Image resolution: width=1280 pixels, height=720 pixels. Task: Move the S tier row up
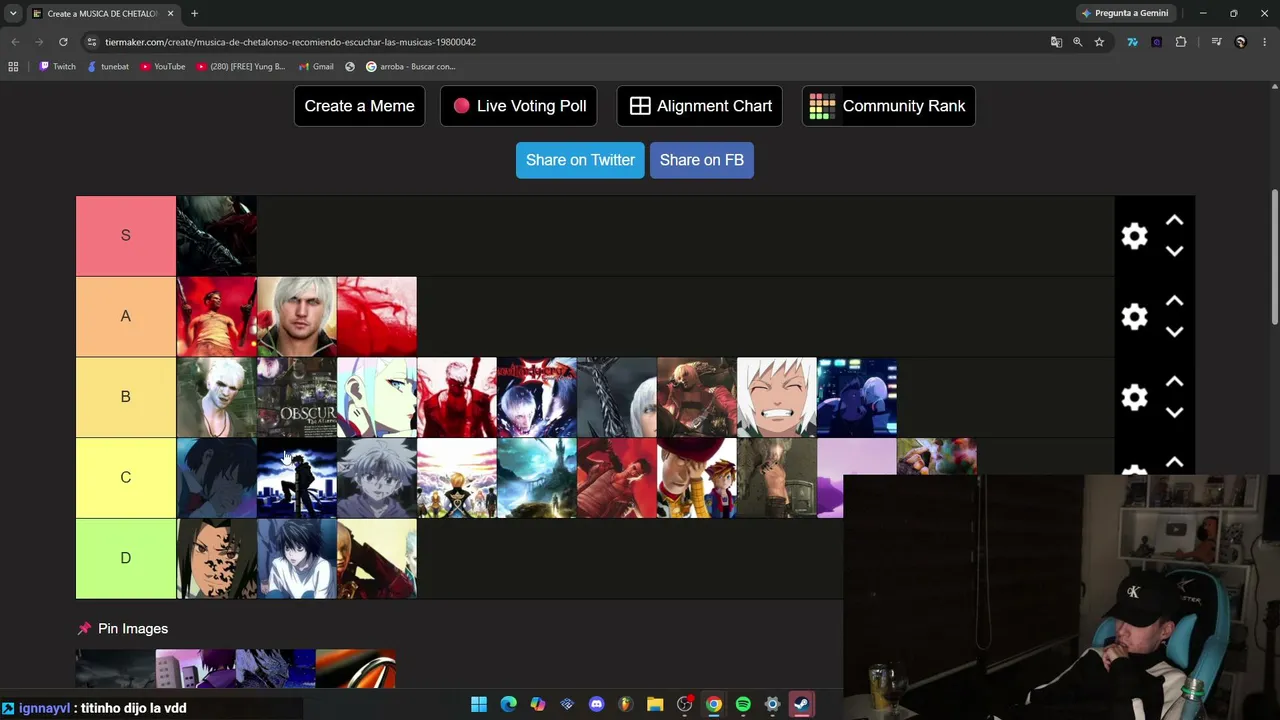[1174, 221]
